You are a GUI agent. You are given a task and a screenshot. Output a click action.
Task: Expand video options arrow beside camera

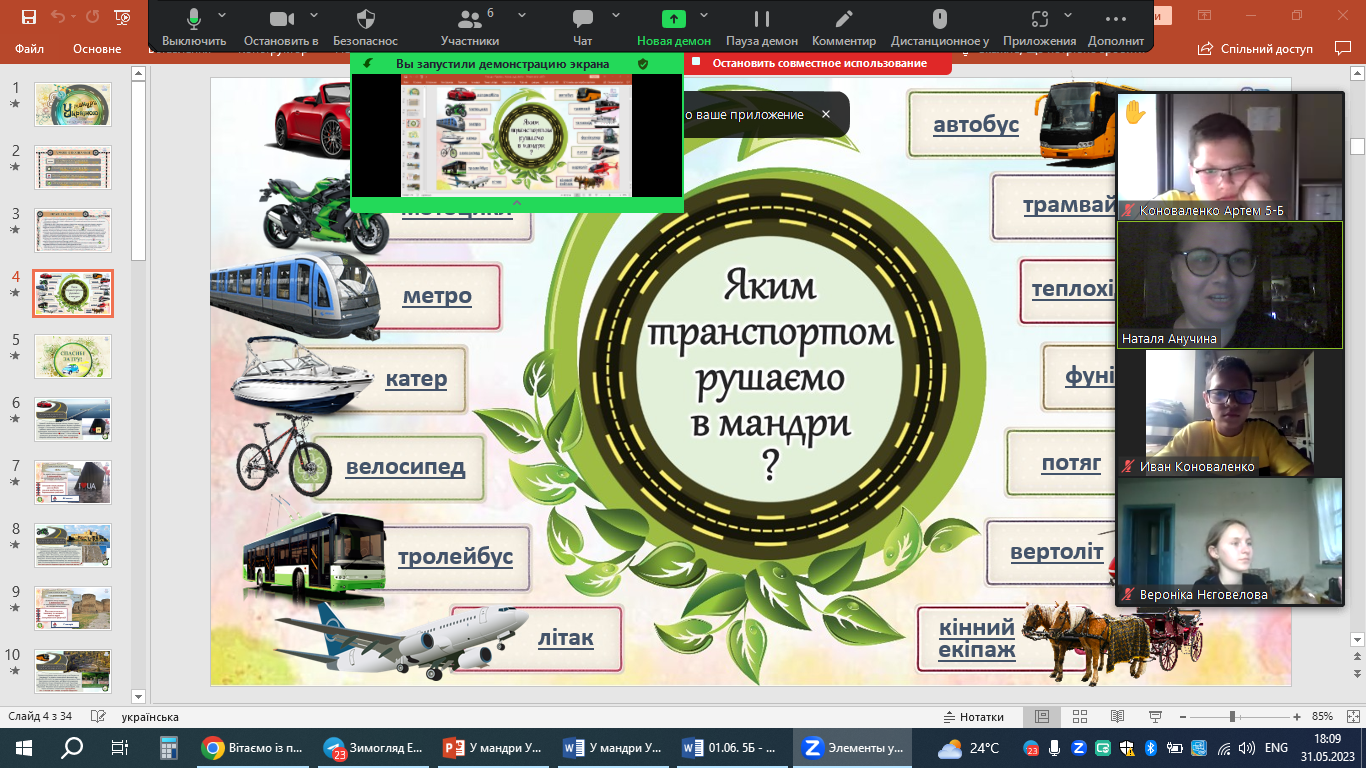pos(314,16)
